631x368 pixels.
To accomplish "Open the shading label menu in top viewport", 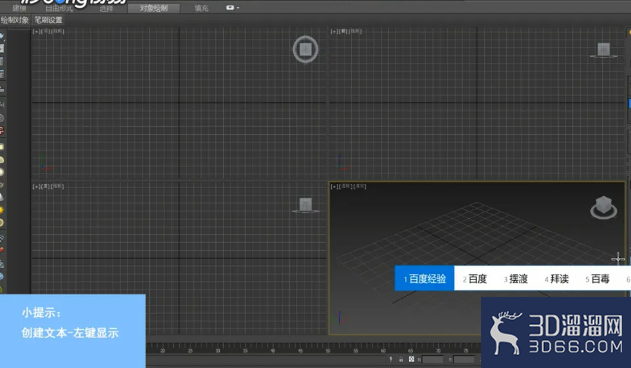I will click(x=58, y=31).
